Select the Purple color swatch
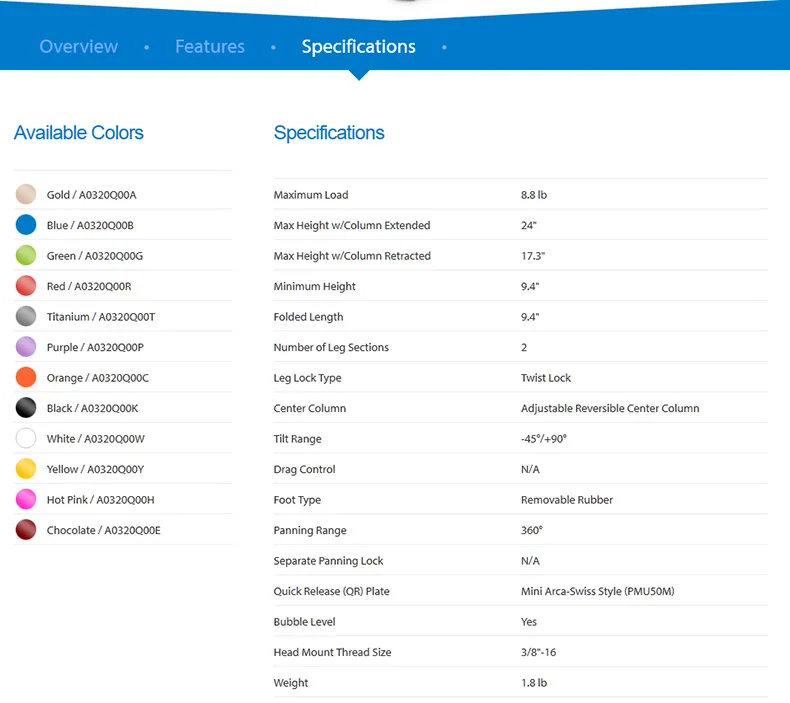Viewport: 790px width, 703px height. click(x=26, y=347)
